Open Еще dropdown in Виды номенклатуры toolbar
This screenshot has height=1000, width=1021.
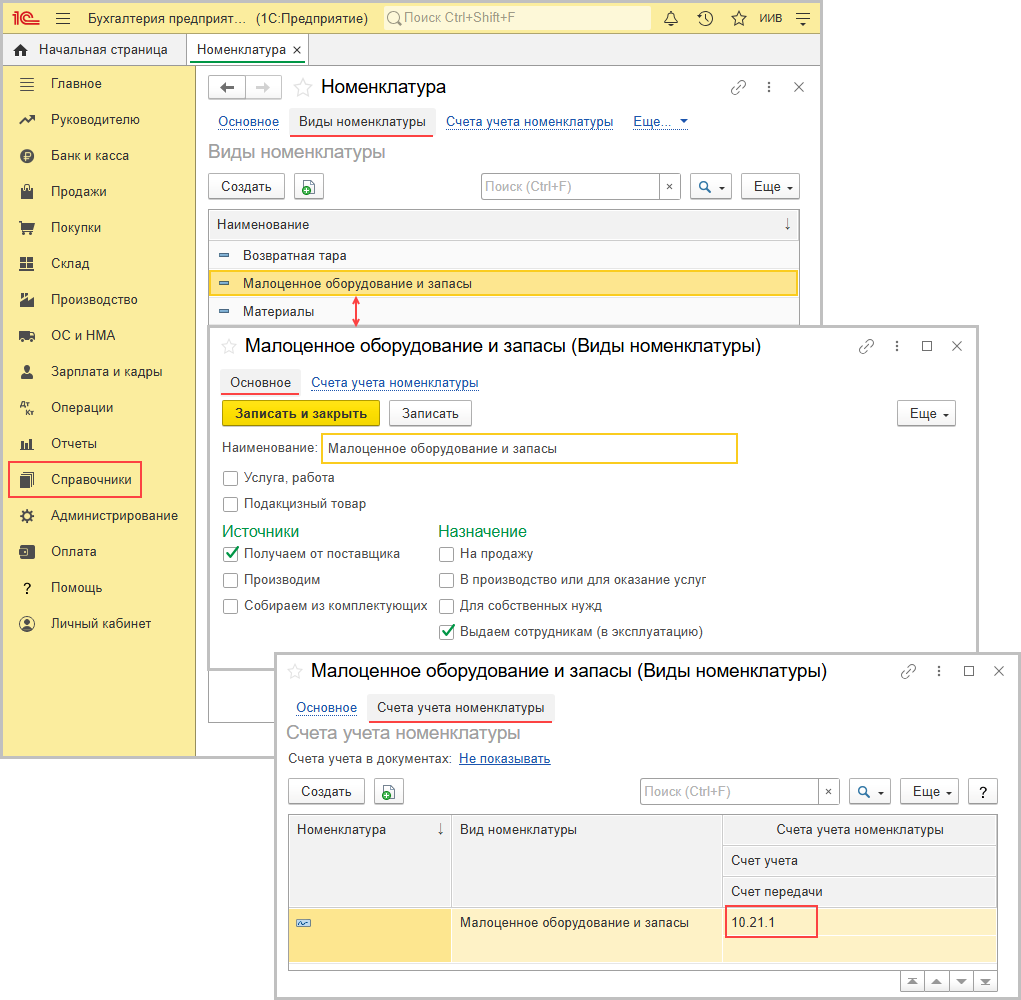click(x=770, y=187)
